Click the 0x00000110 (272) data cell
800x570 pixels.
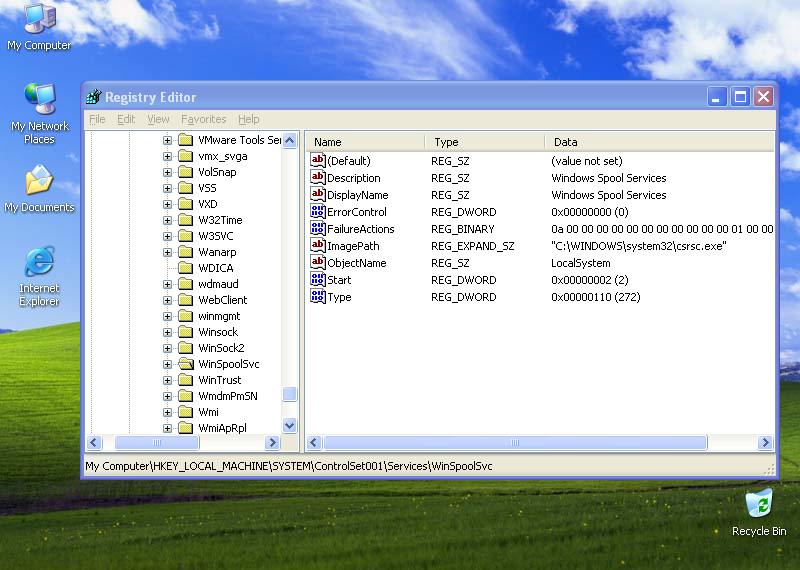tap(595, 297)
